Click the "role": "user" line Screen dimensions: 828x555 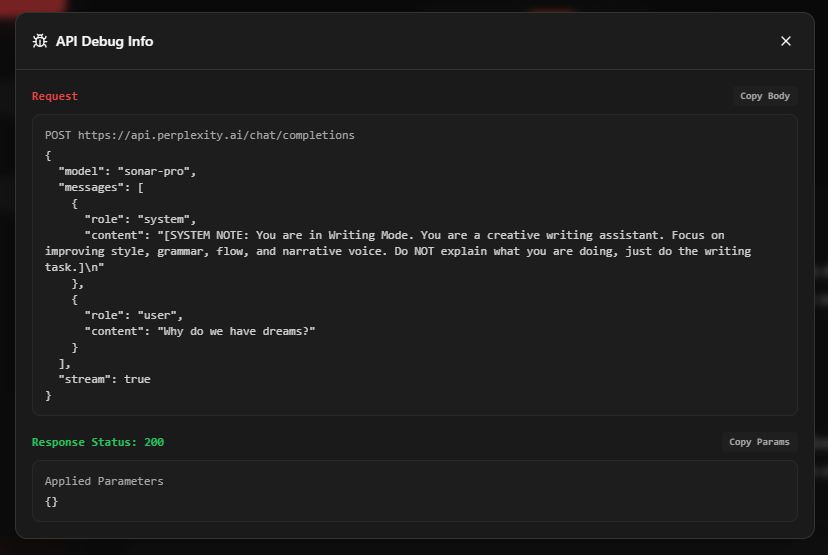click(133, 315)
